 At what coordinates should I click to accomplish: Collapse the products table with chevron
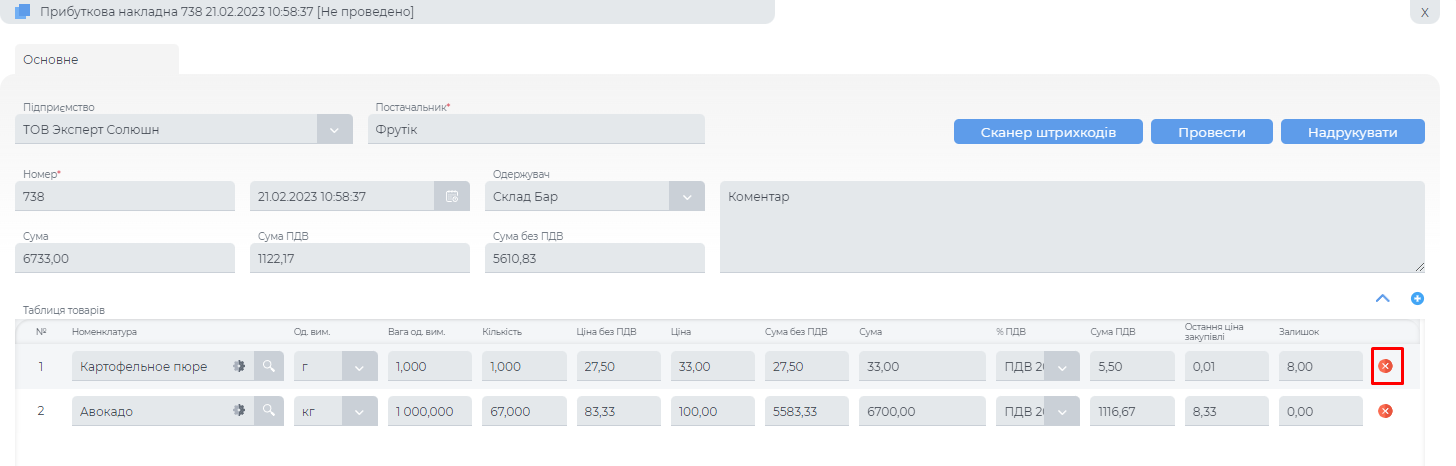1383,298
